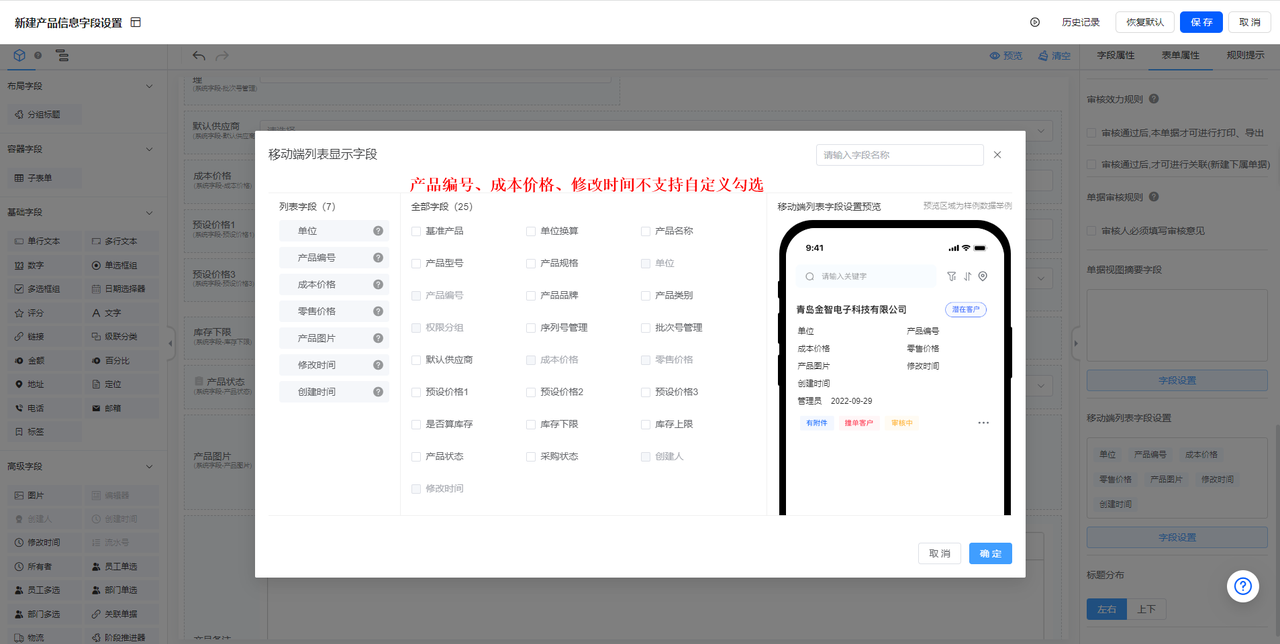
Task: Open the floating help question-mark button
Action: click(x=1243, y=586)
